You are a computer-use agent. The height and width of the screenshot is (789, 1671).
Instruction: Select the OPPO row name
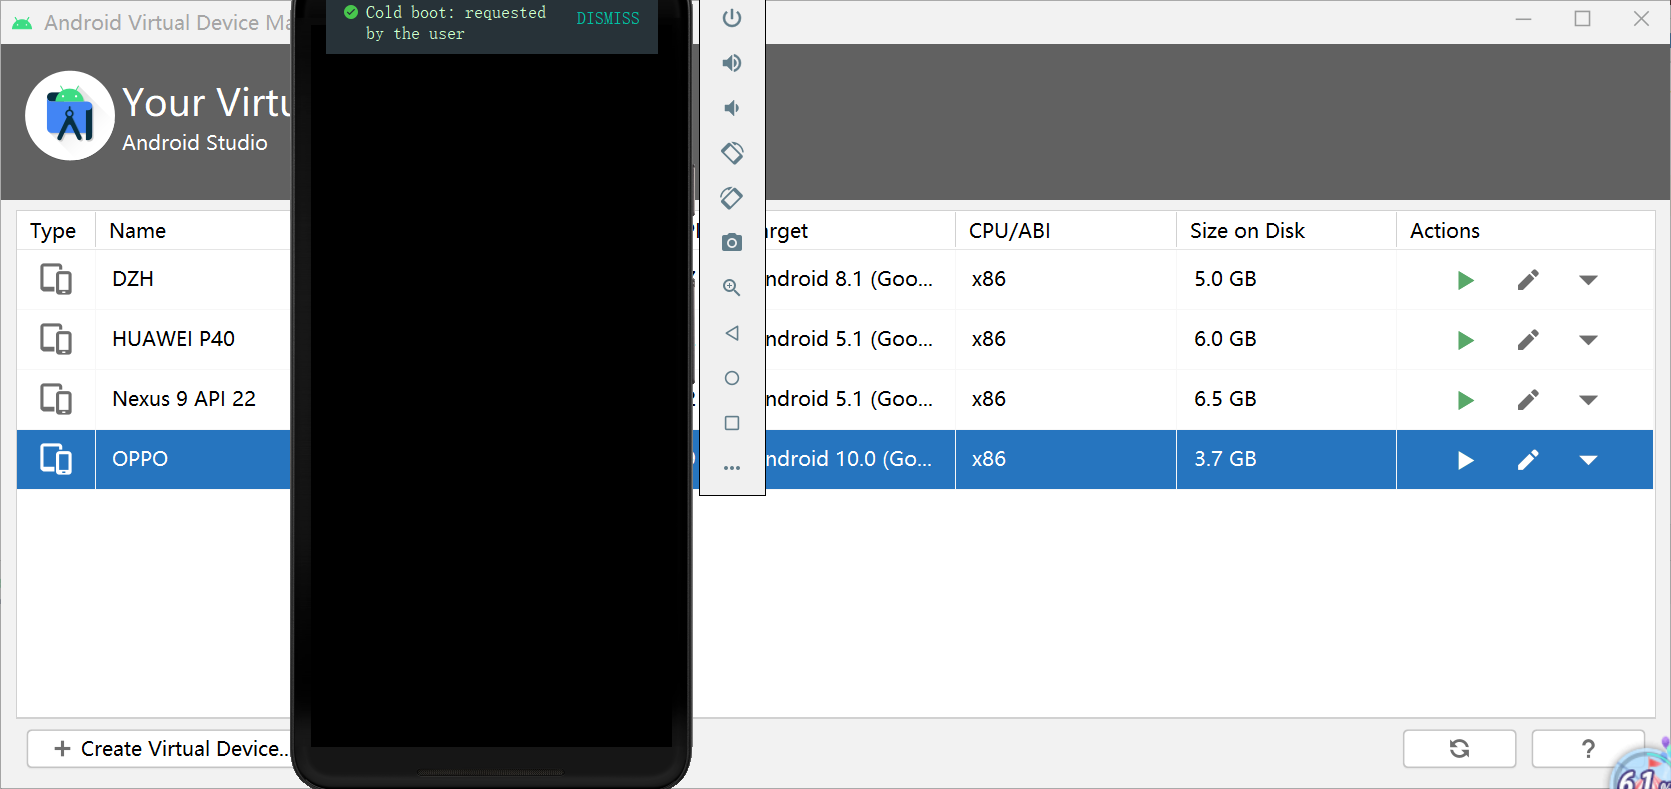click(140, 459)
